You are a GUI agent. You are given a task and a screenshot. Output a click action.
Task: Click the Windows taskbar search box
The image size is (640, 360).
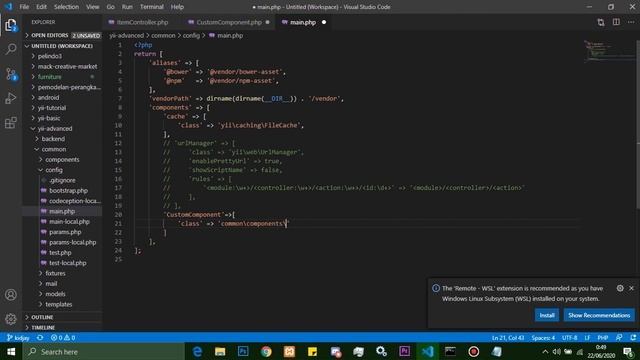pos(104,351)
